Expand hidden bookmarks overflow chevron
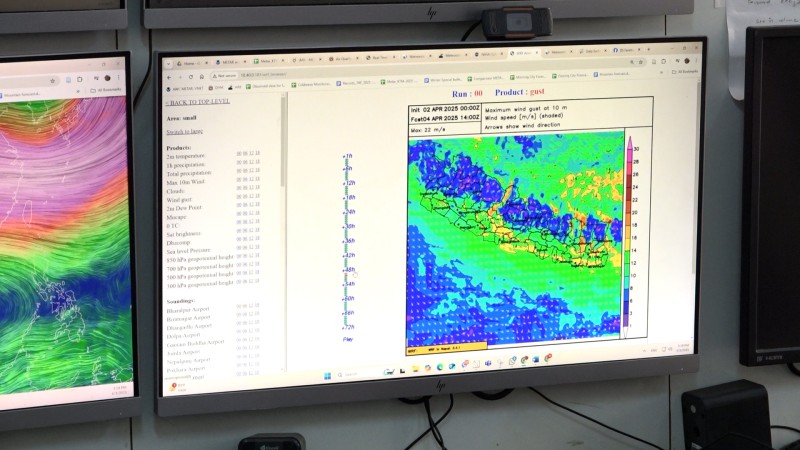 [x=662, y=72]
